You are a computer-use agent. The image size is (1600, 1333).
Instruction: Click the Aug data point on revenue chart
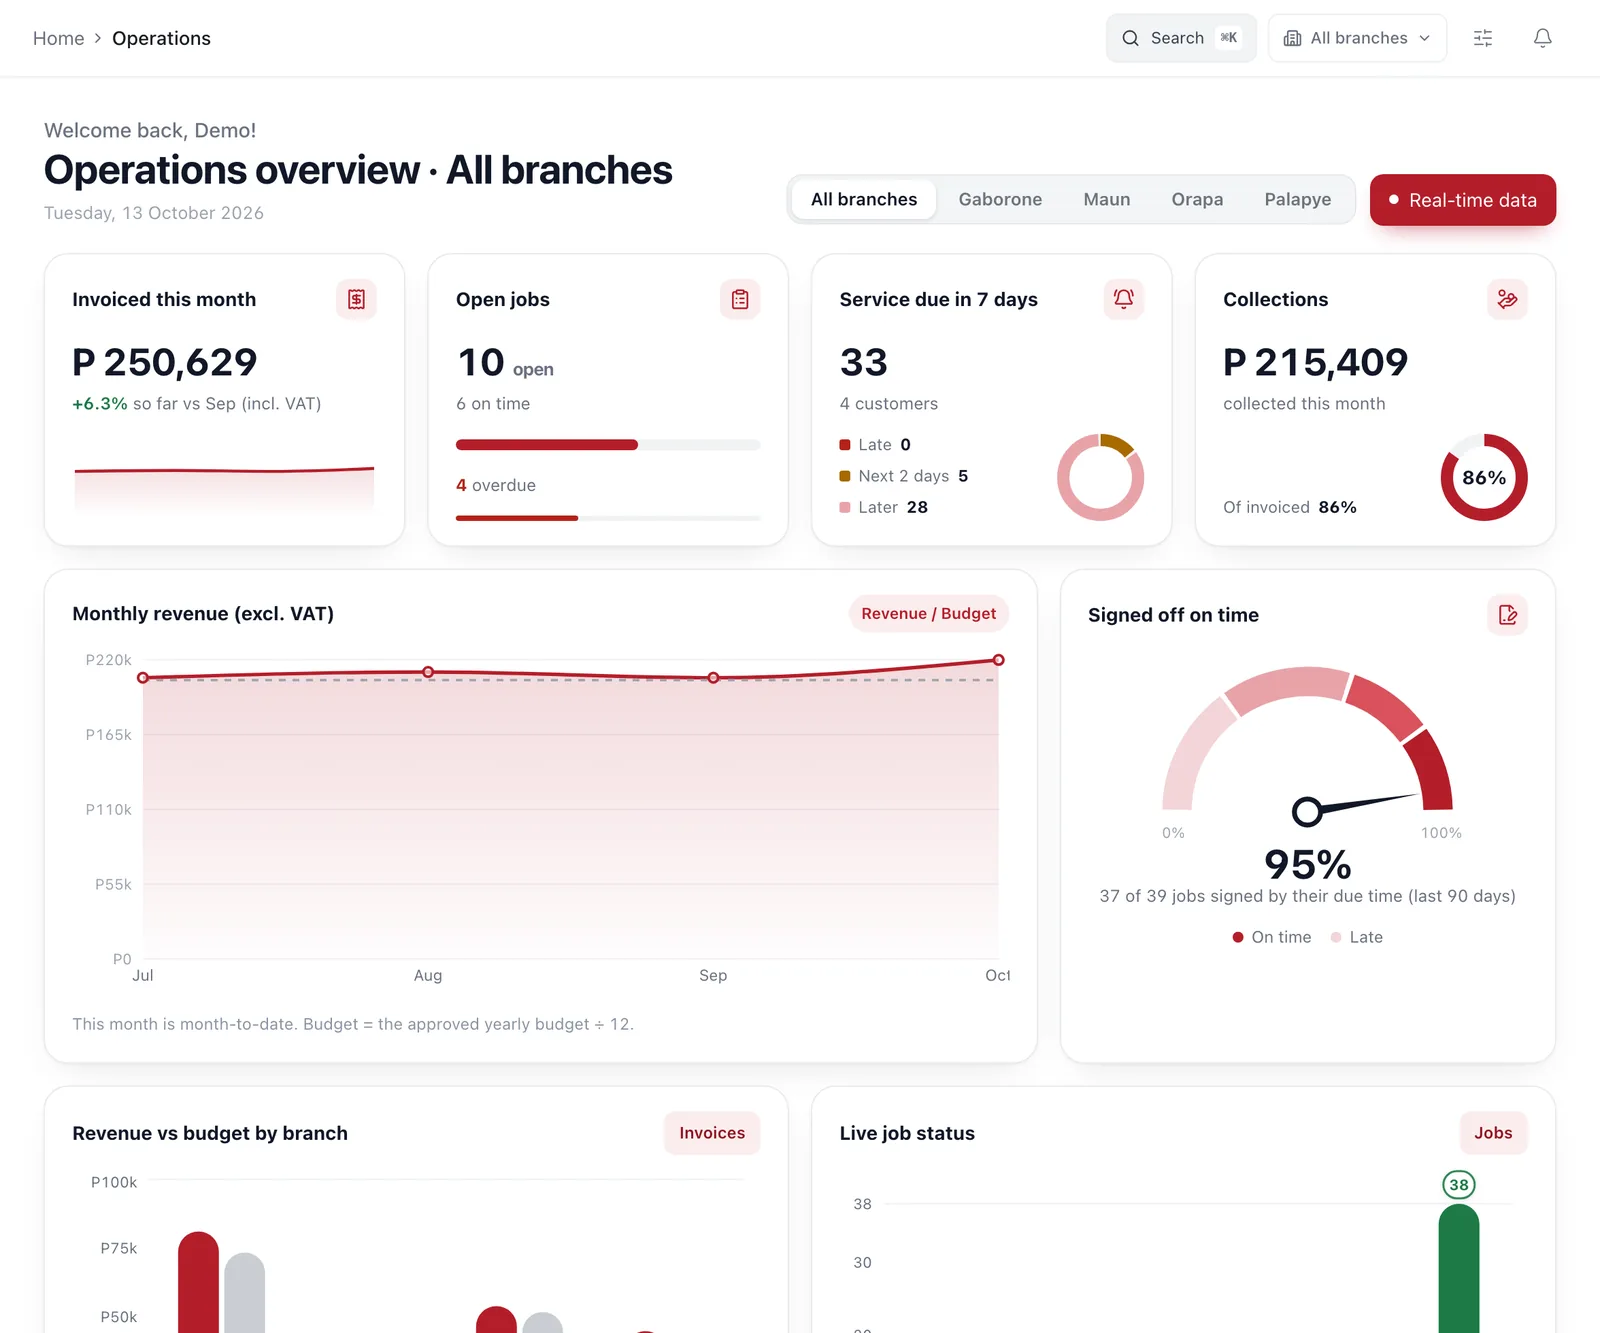(428, 672)
